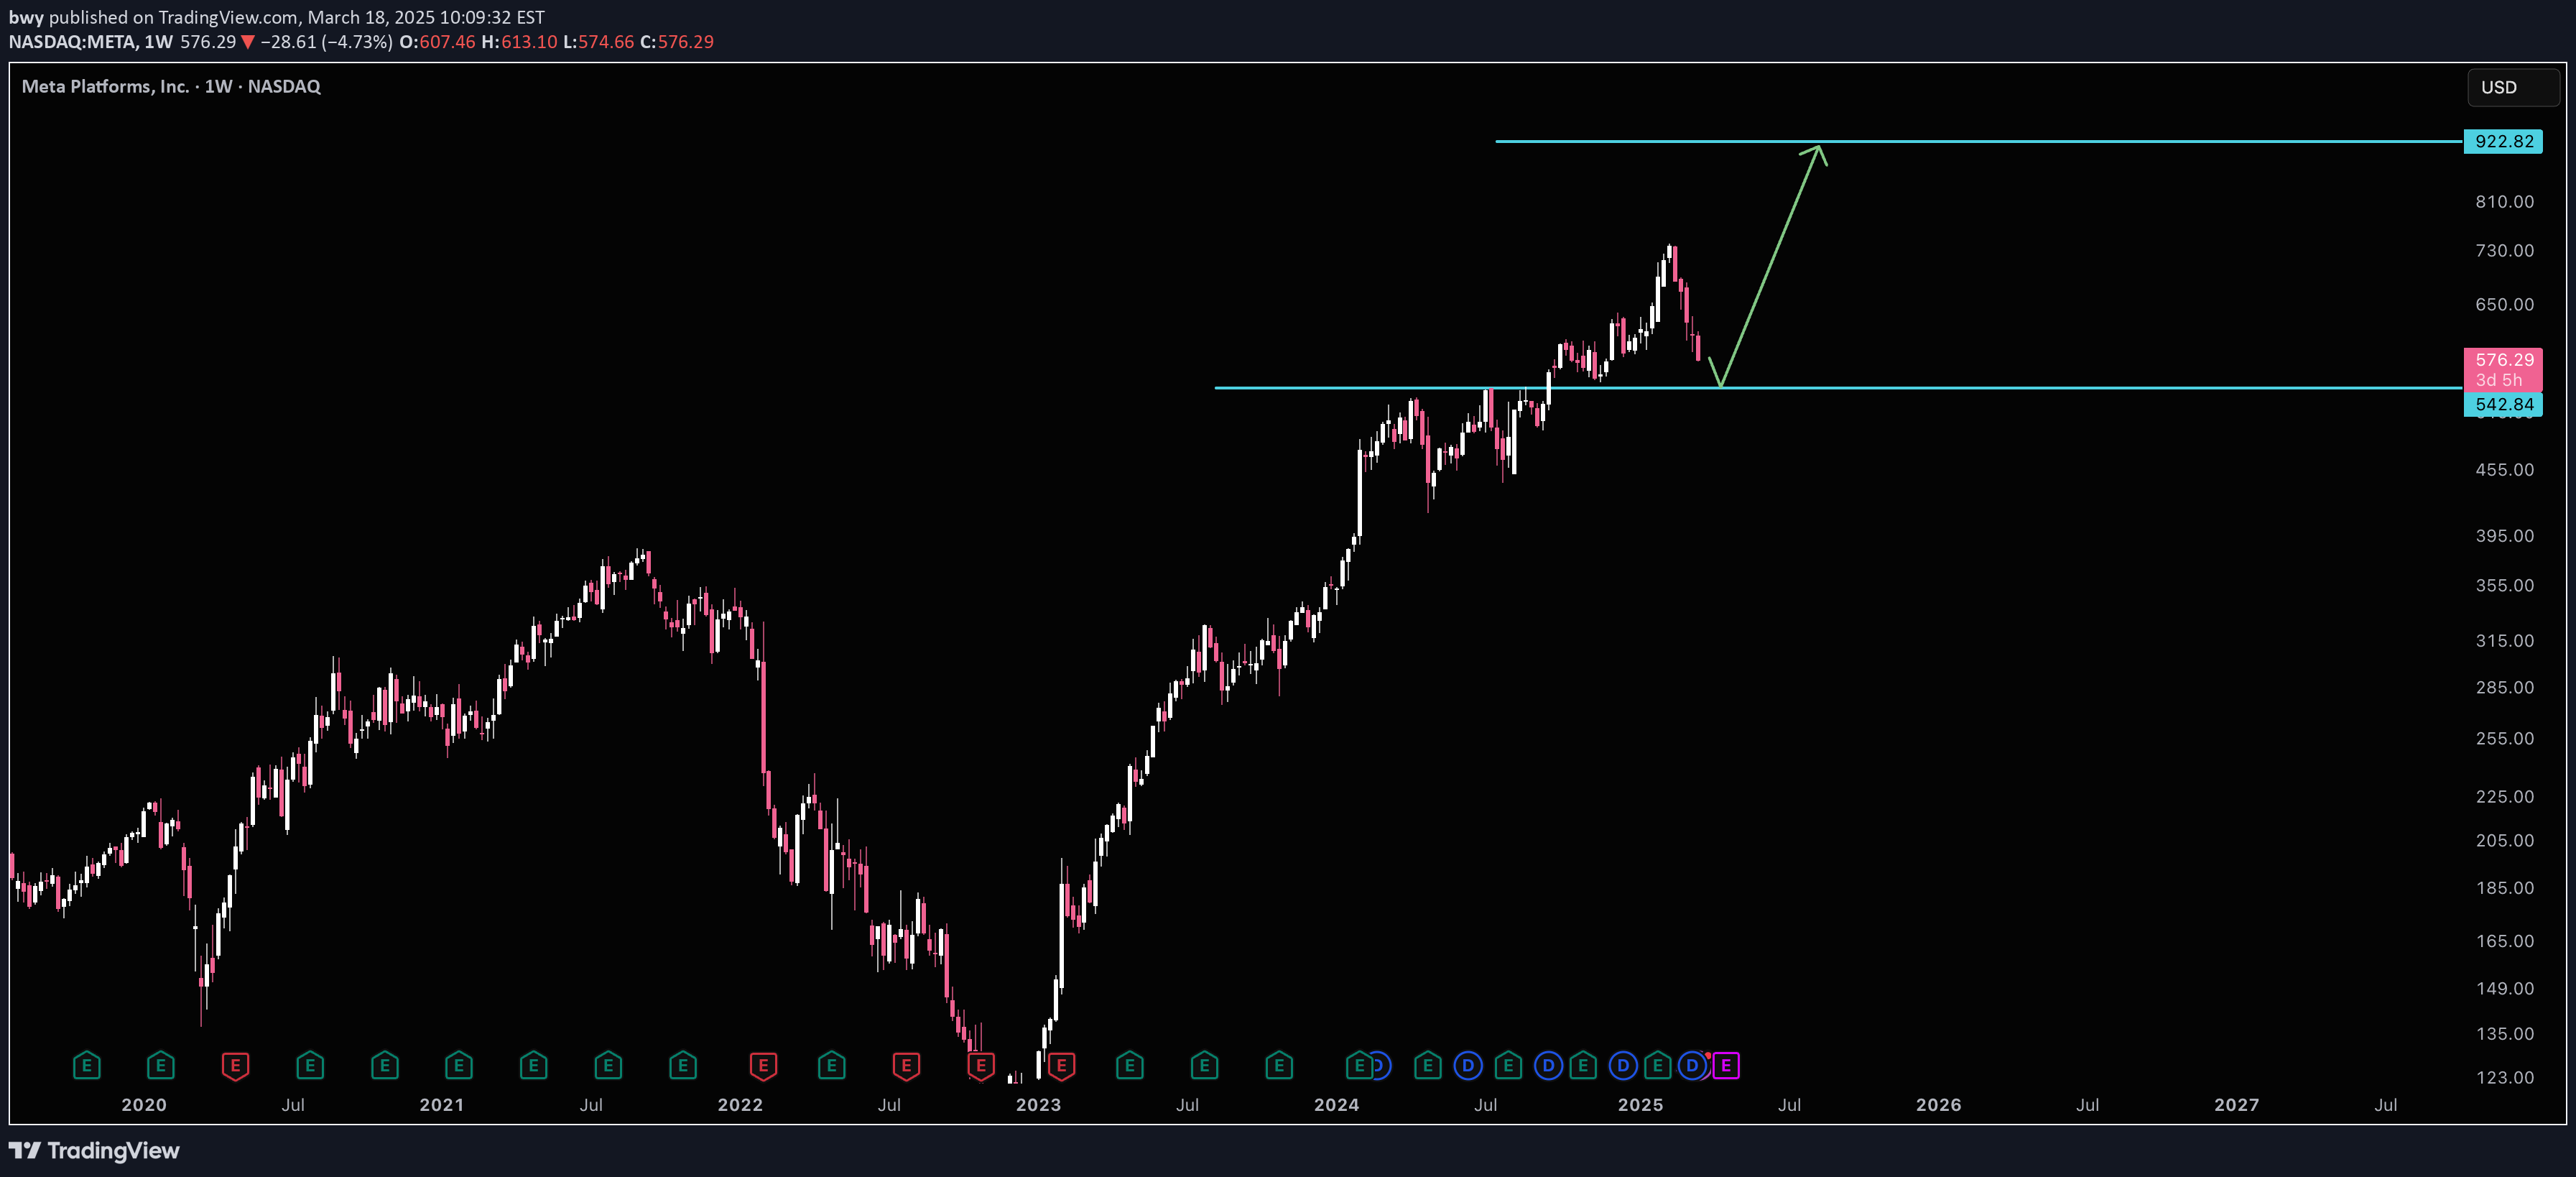The width and height of the screenshot is (2576, 1177).
Task: Click the earnings marker above Jul 2021
Action: pyautogui.click(x=608, y=1066)
